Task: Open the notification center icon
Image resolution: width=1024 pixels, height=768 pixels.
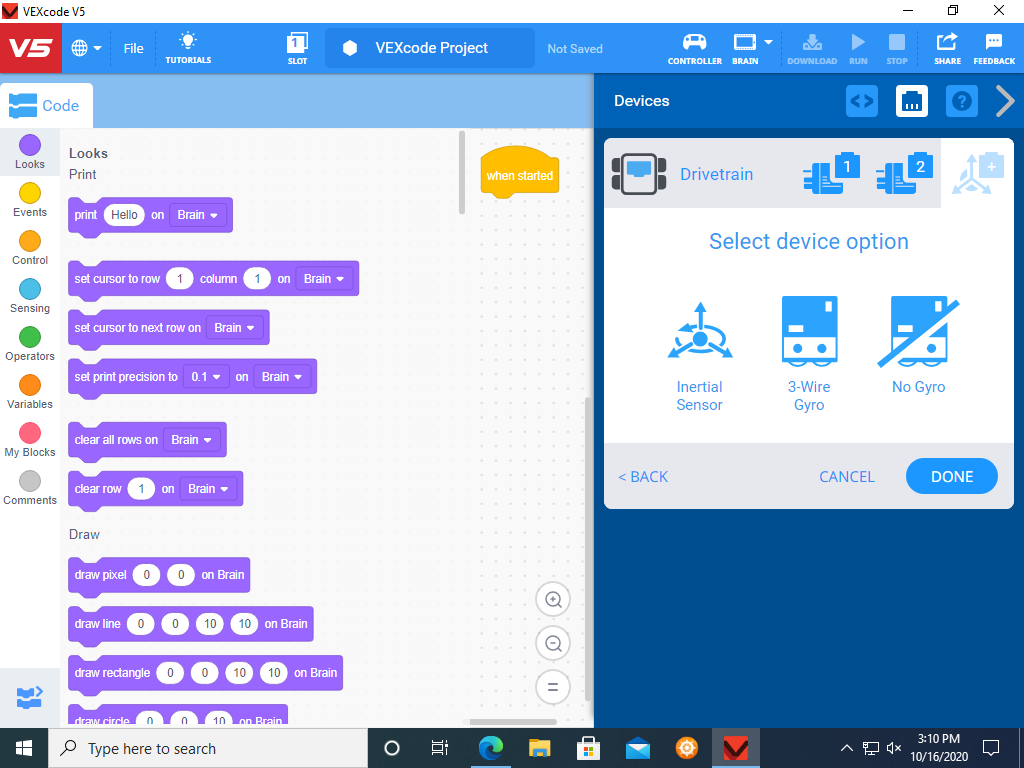Action: pyautogui.click(x=991, y=748)
